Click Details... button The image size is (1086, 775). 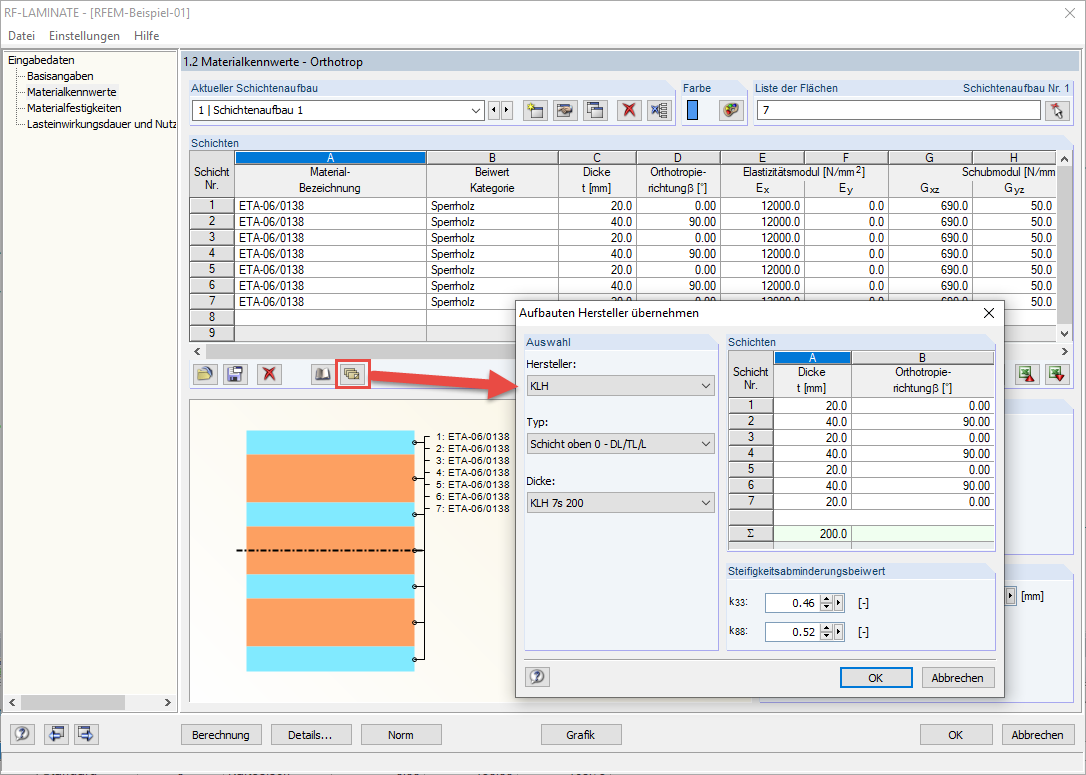click(311, 735)
